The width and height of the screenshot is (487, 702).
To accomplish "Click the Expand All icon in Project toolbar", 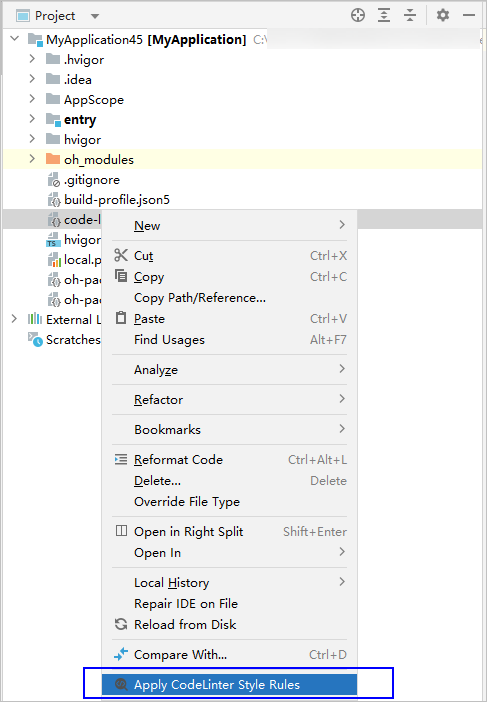I will (x=384, y=16).
